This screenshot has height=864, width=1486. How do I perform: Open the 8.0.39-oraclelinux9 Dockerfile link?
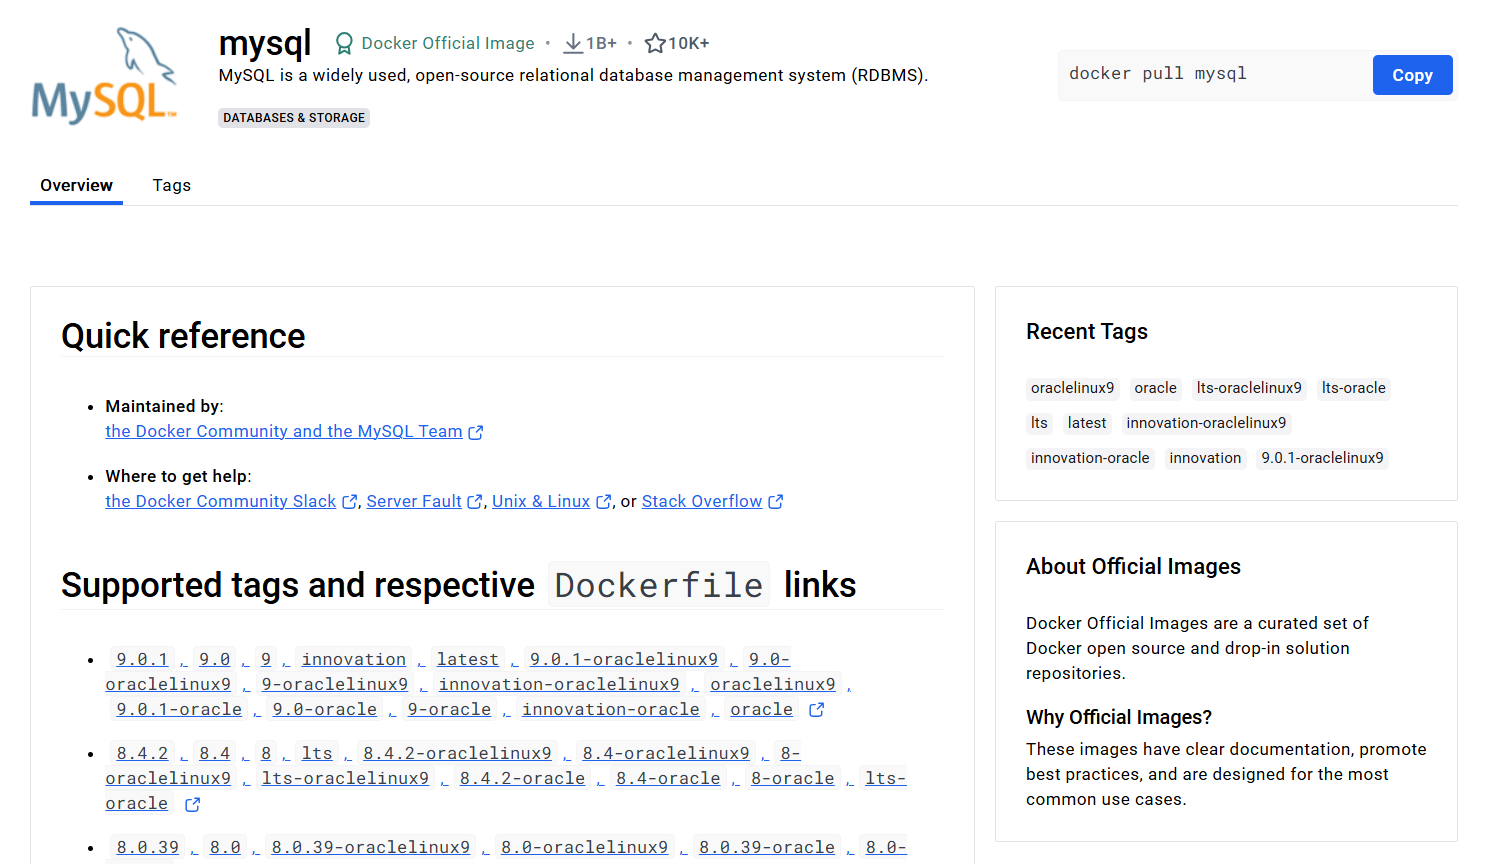tap(371, 847)
